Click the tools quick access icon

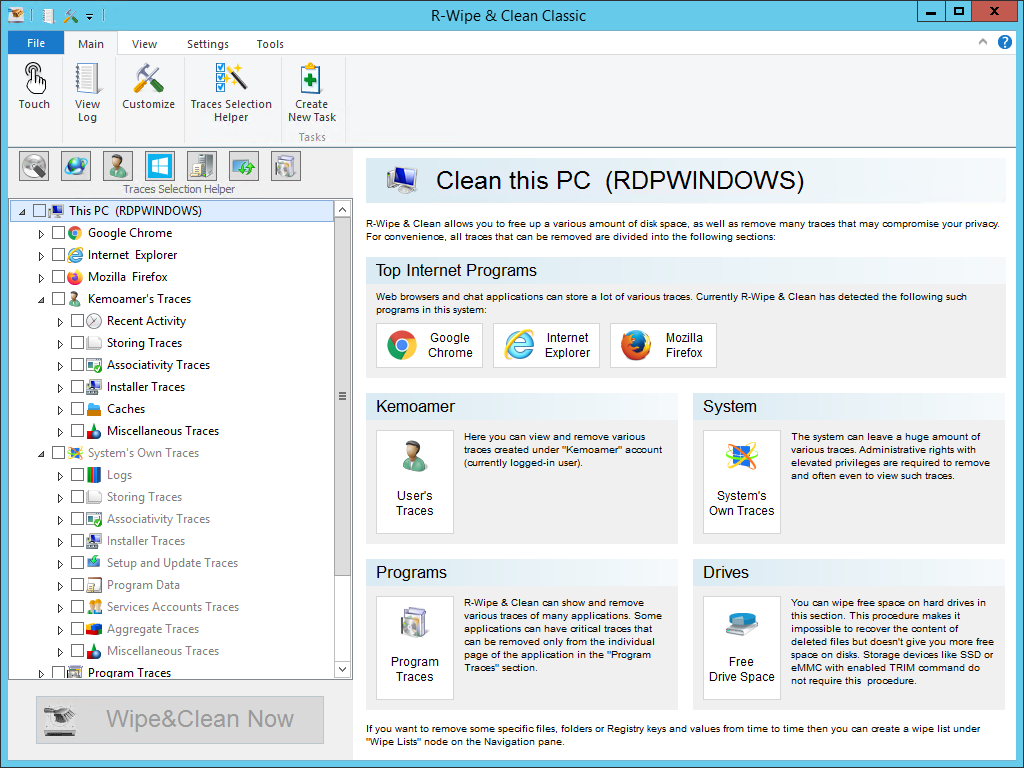pyautogui.click(x=71, y=15)
